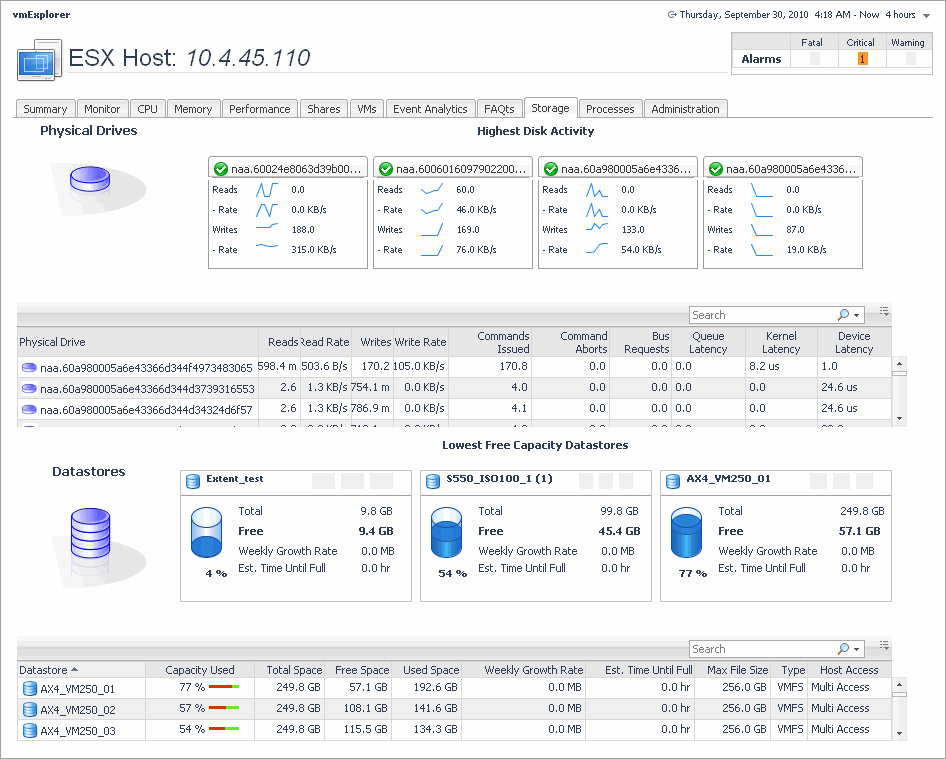This screenshot has height=759, width=946.
Task: Open the datastore table column customizer icon
Action: (884, 646)
